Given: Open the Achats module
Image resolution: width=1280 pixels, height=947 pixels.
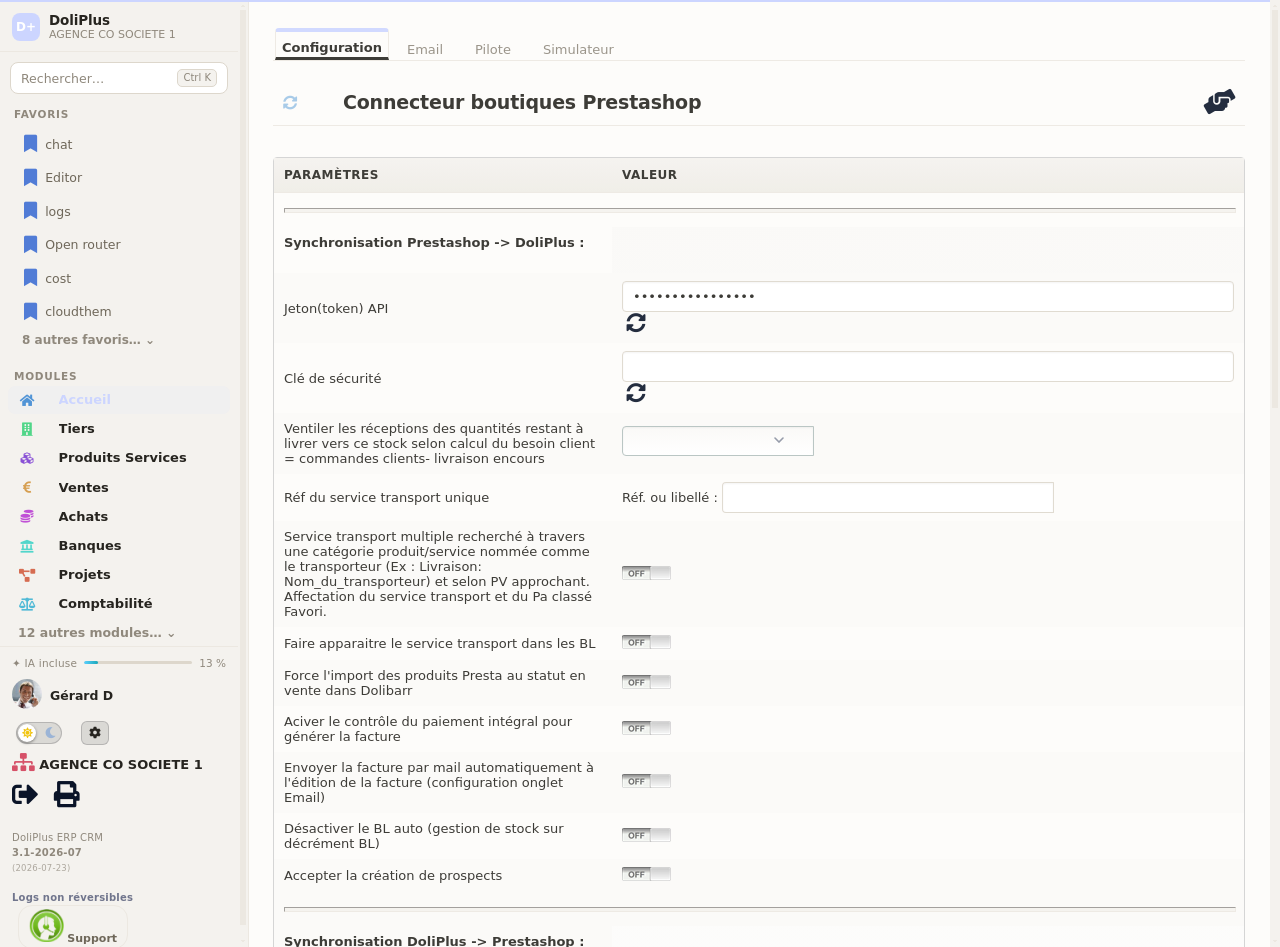Looking at the screenshot, I should [83, 517].
